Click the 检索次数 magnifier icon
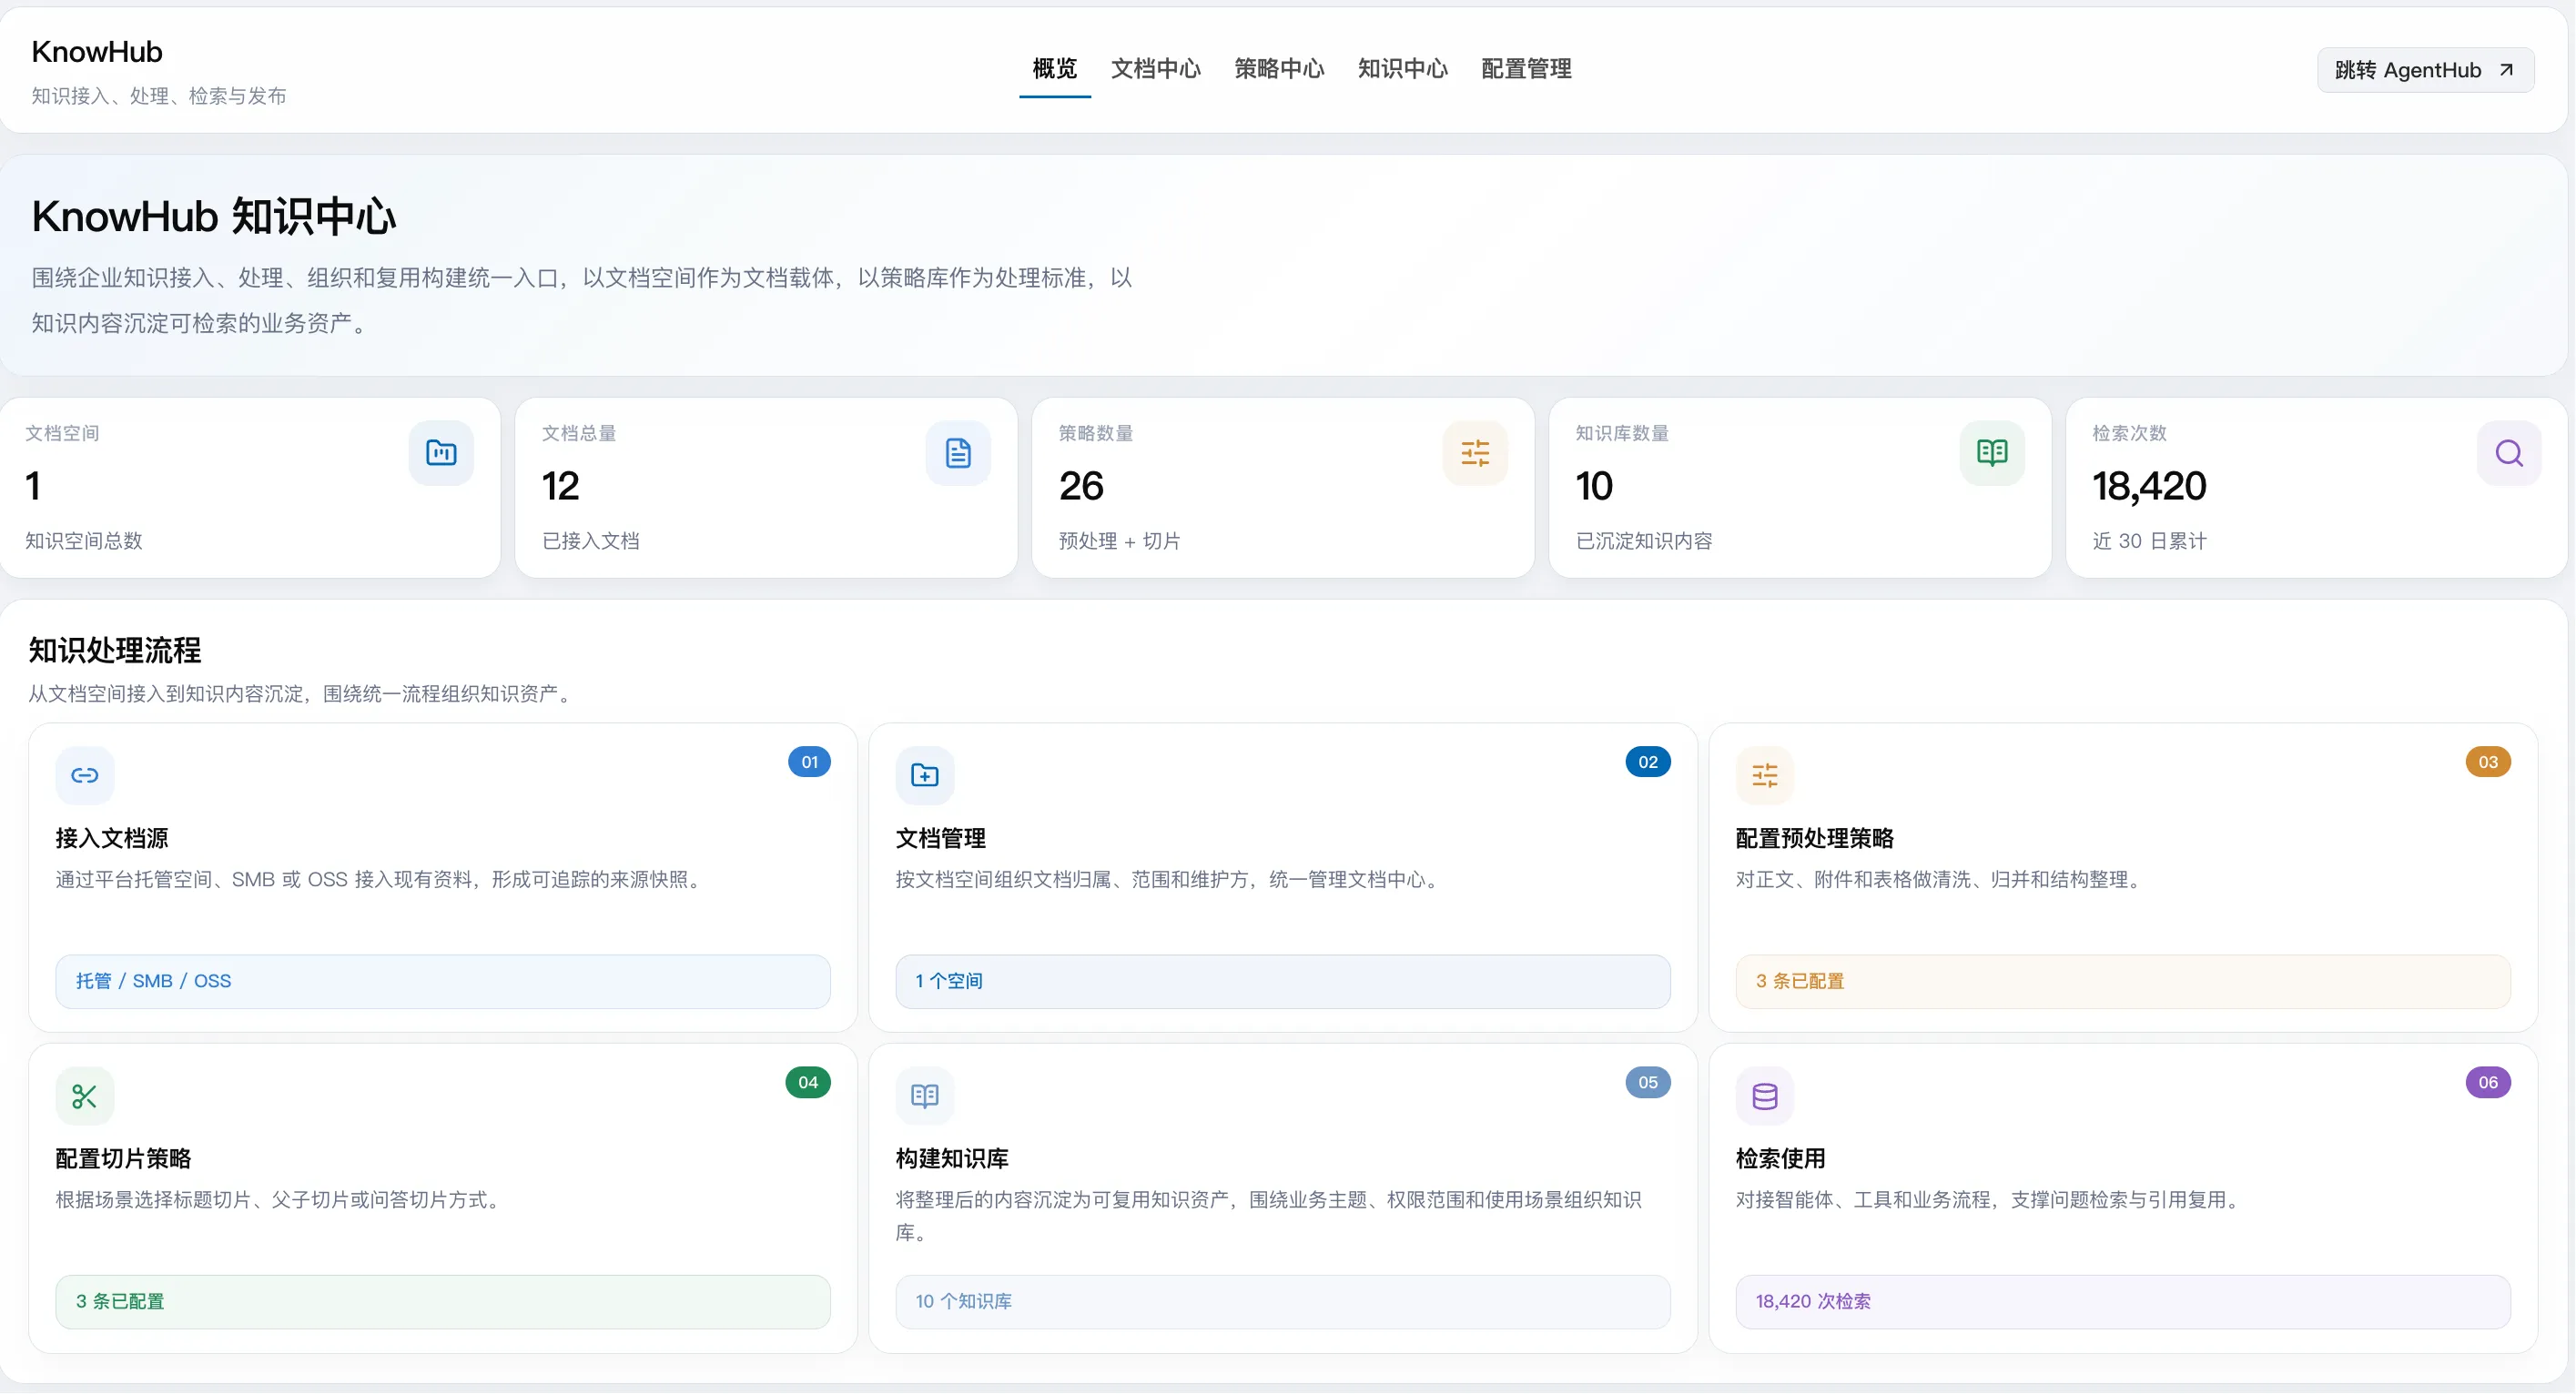This screenshot has width=2576, height=1394. (2509, 453)
